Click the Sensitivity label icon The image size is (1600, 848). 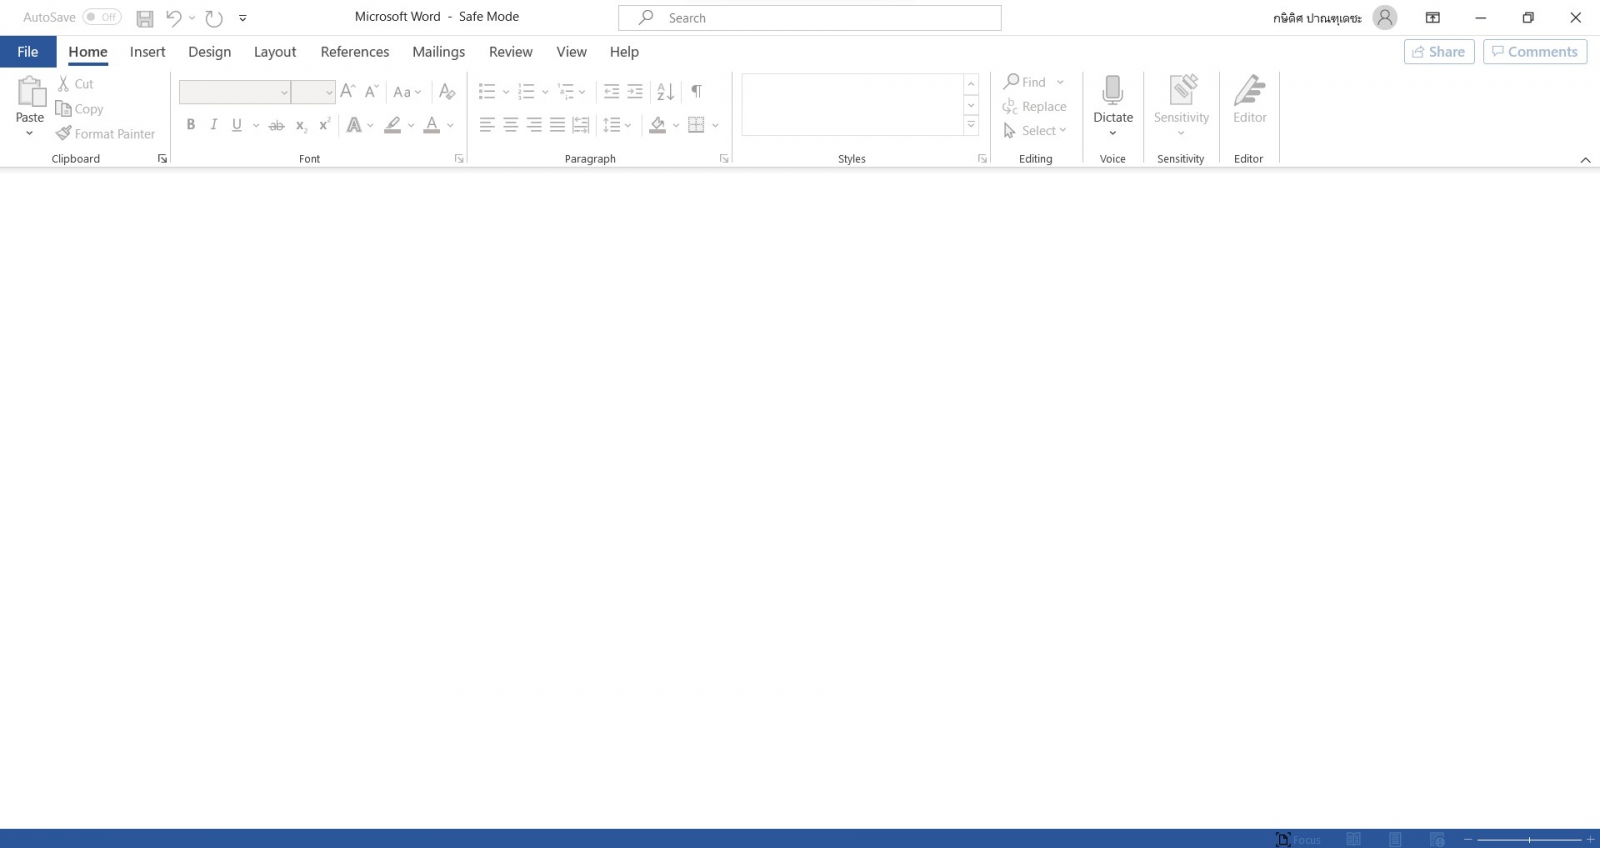(x=1182, y=90)
